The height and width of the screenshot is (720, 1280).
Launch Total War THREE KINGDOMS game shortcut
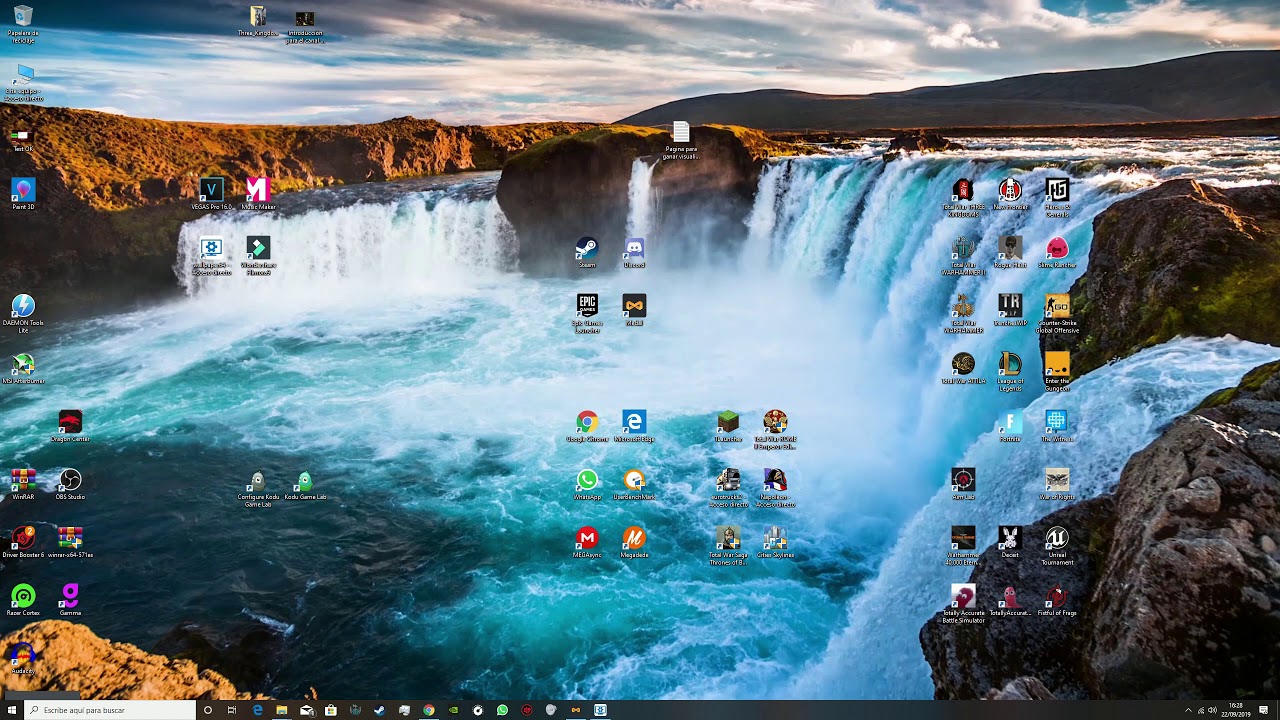coord(963,198)
